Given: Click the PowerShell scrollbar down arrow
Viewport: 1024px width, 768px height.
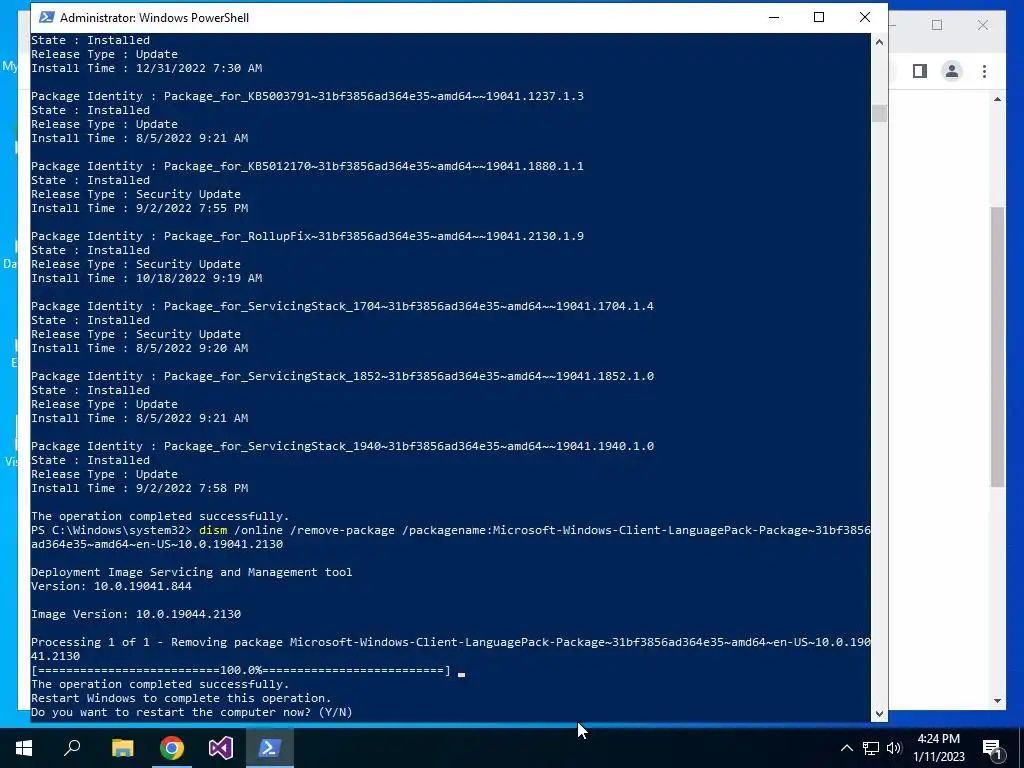Looking at the screenshot, I should tap(879, 714).
